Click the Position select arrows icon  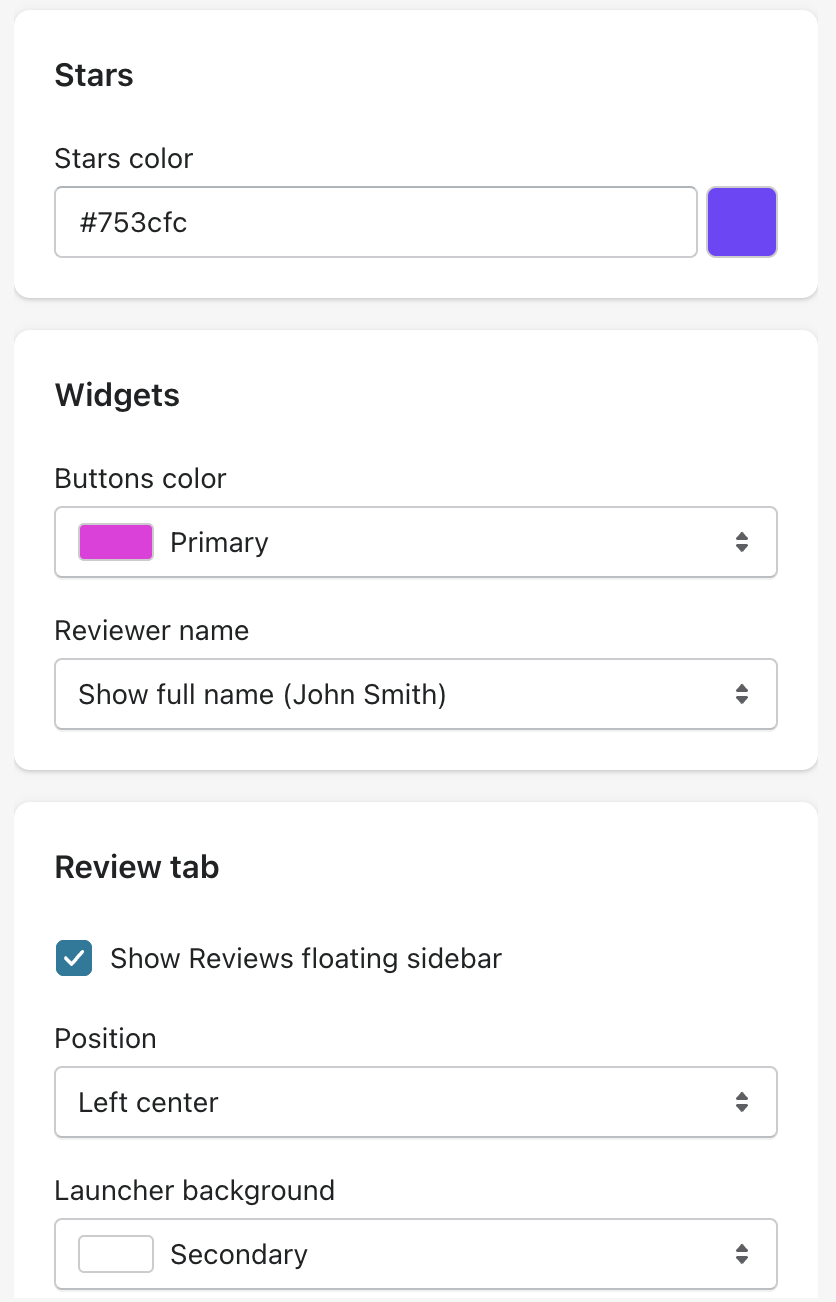(x=742, y=1102)
